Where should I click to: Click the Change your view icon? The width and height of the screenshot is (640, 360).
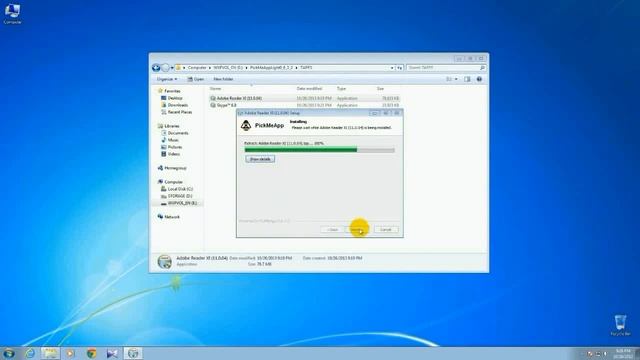point(449,79)
